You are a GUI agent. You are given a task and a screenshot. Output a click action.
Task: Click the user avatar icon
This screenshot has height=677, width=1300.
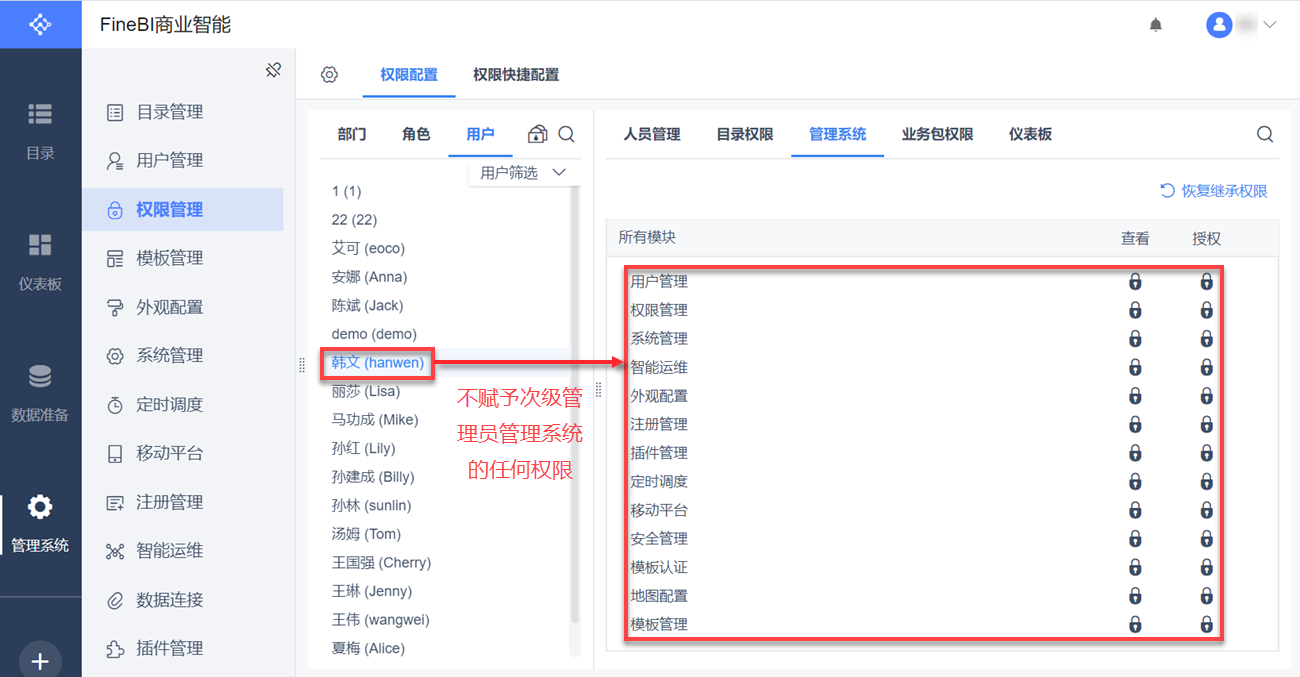point(1218,25)
